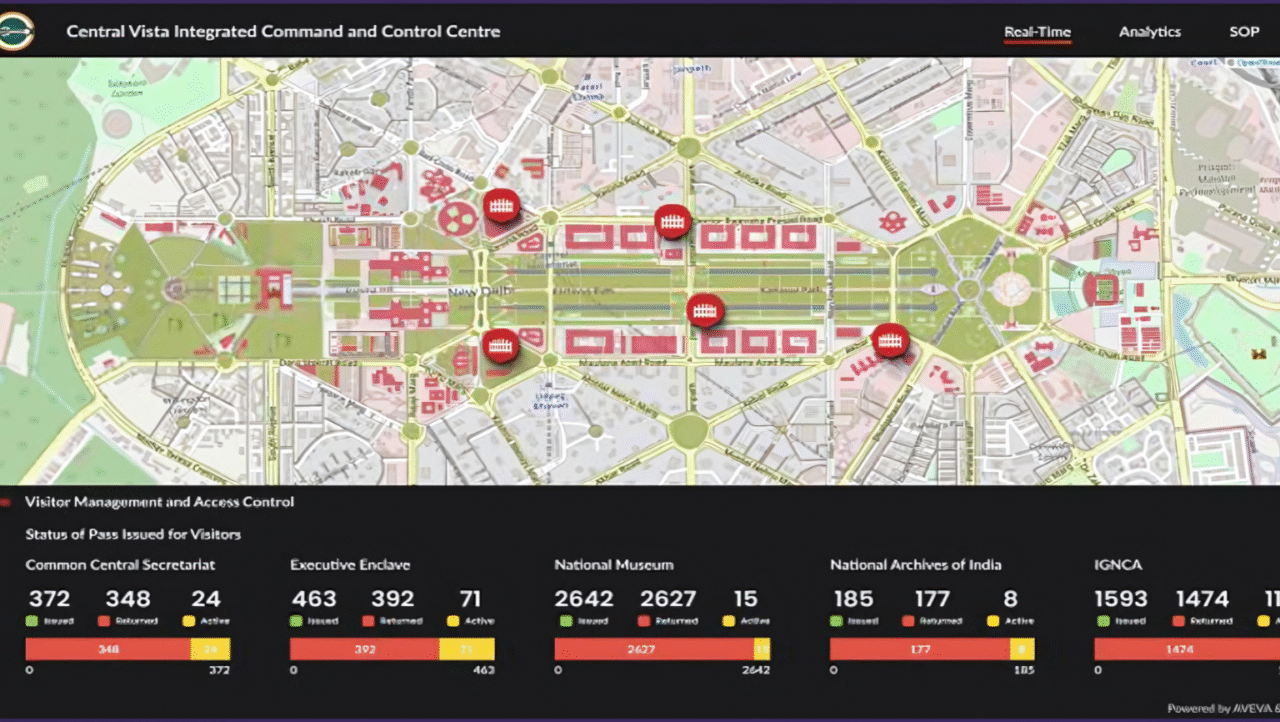
Task: Click the National Museum card title
Action: 614,565
